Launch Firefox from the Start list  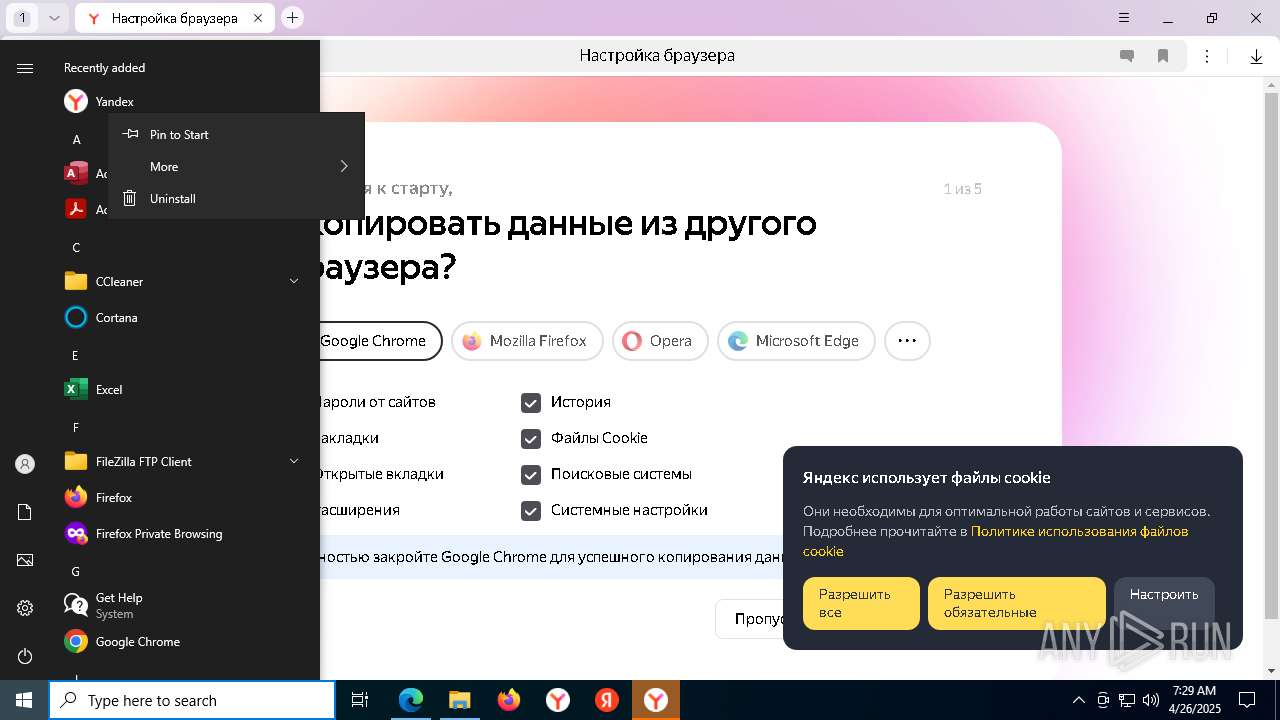click(x=180, y=497)
